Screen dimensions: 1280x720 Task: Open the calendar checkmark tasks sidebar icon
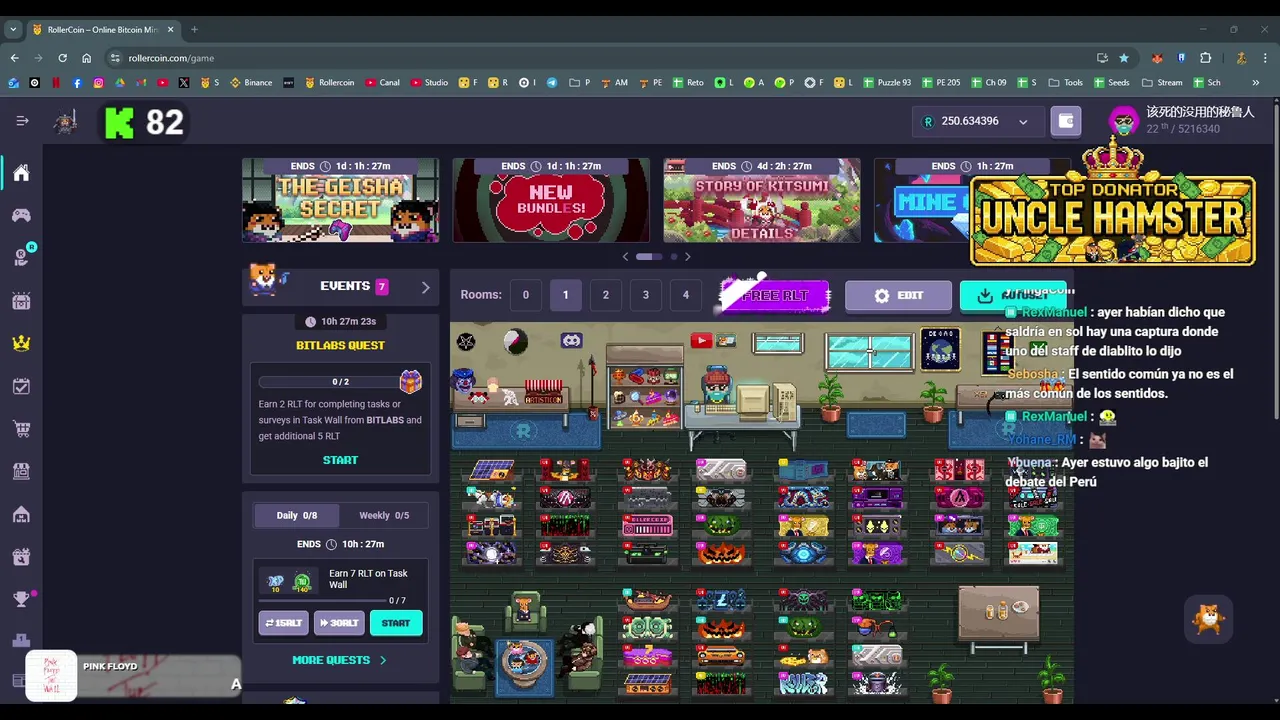click(x=21, y=386)
